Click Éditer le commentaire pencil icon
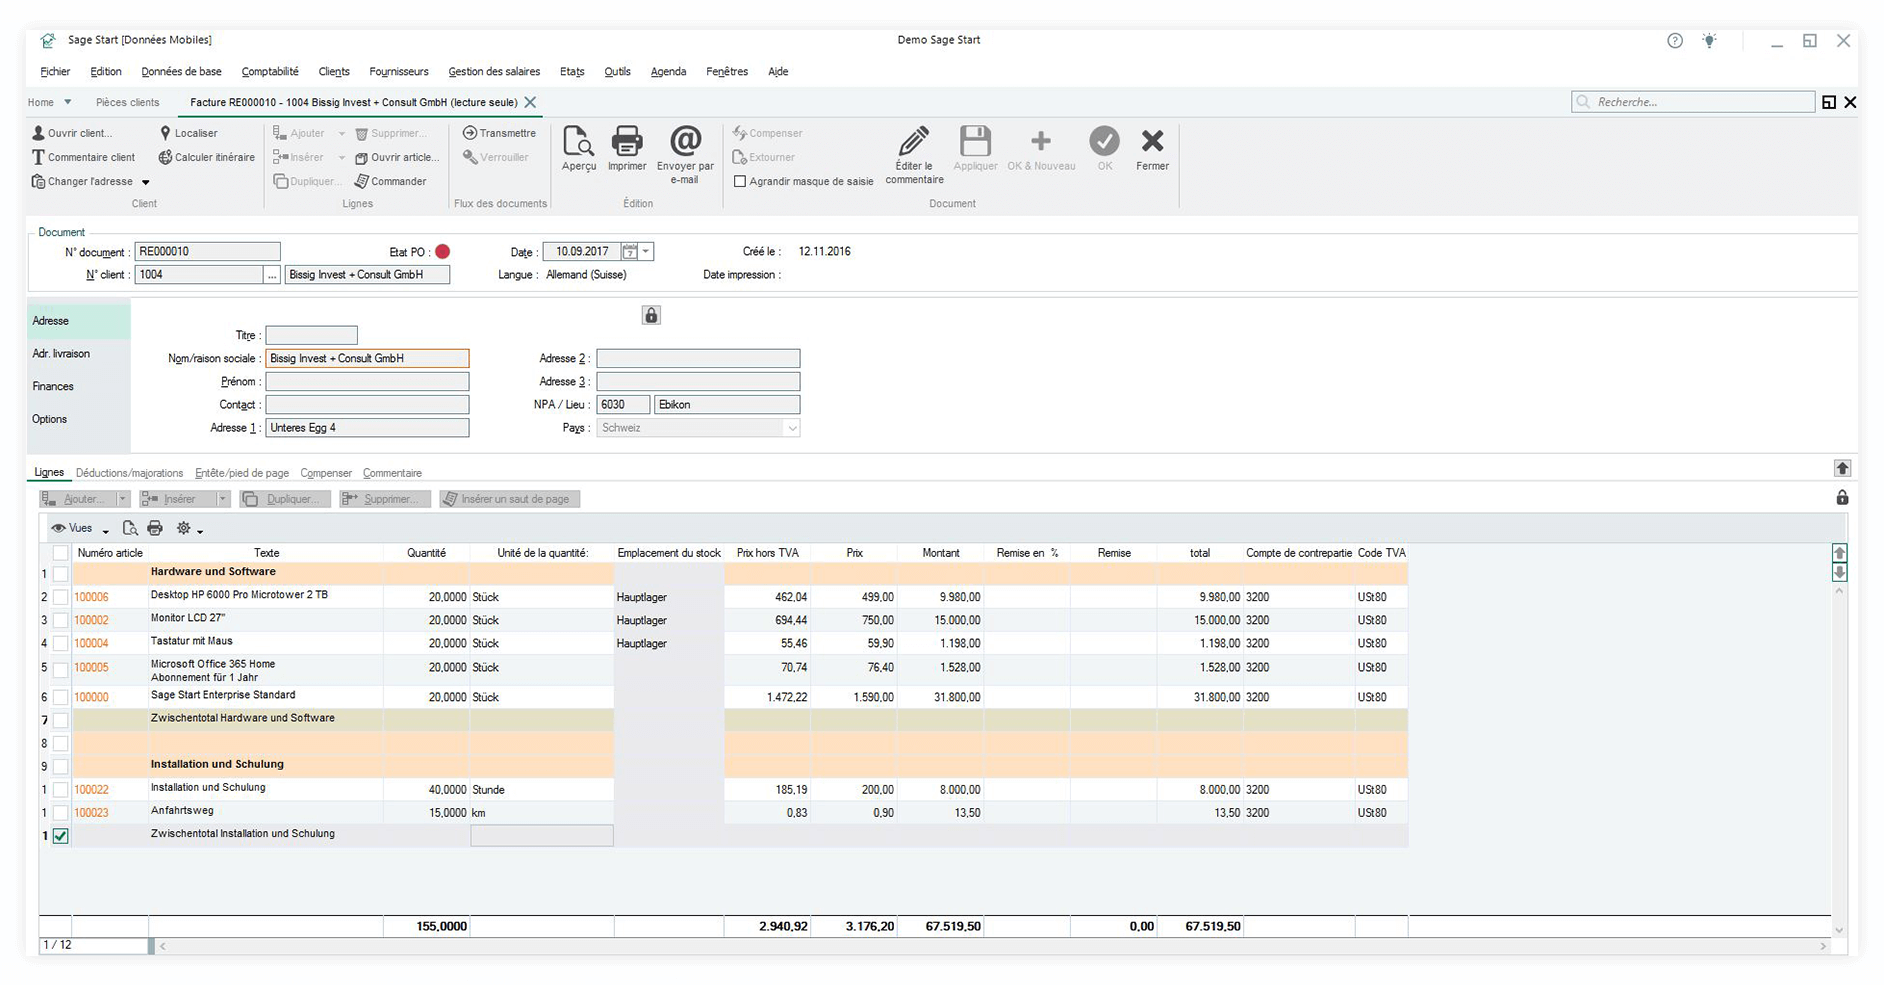This screenshot has height=985, width=1884. (x=913, y=142)
